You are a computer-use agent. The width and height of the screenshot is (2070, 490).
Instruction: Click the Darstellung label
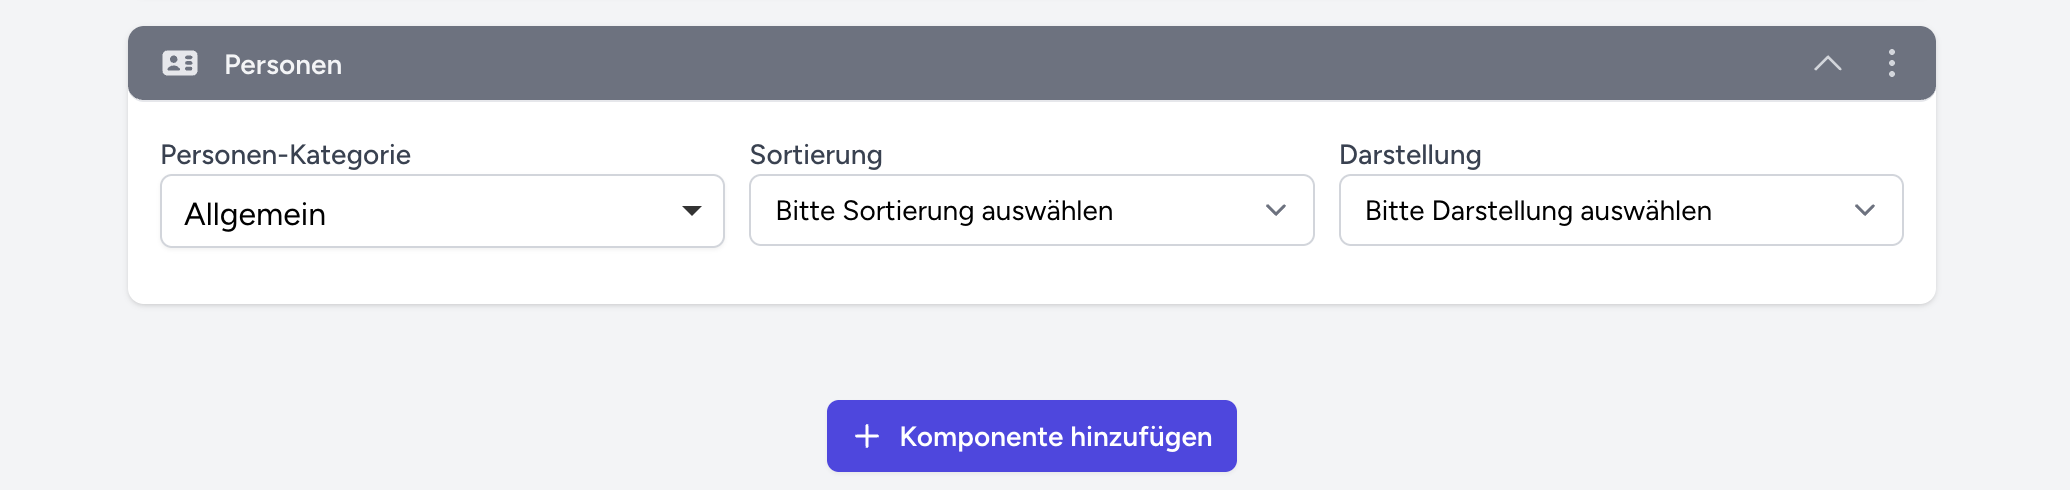1409,155
